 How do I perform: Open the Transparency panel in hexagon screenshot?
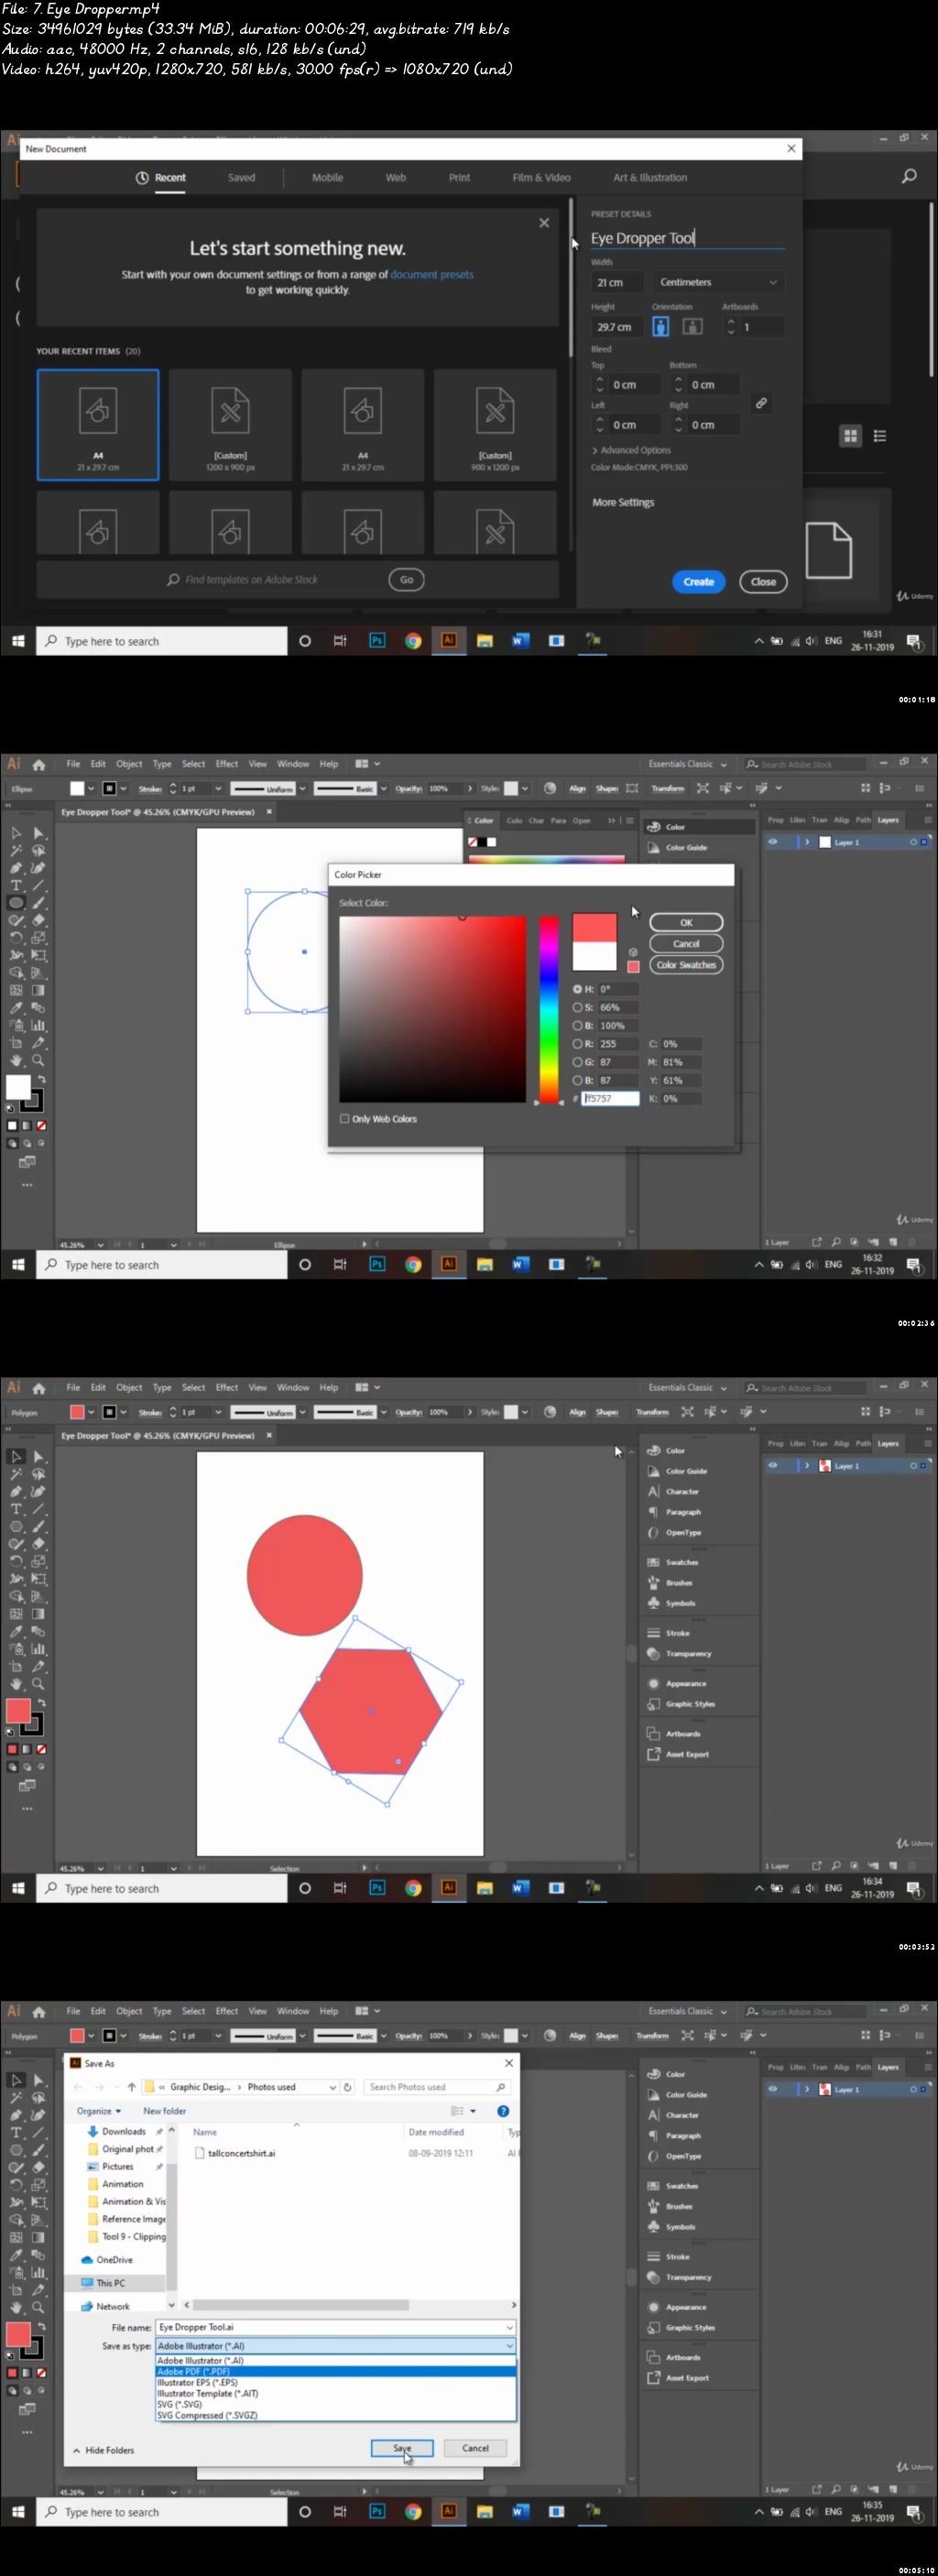pyautogui.click(x=679, y=1654)
